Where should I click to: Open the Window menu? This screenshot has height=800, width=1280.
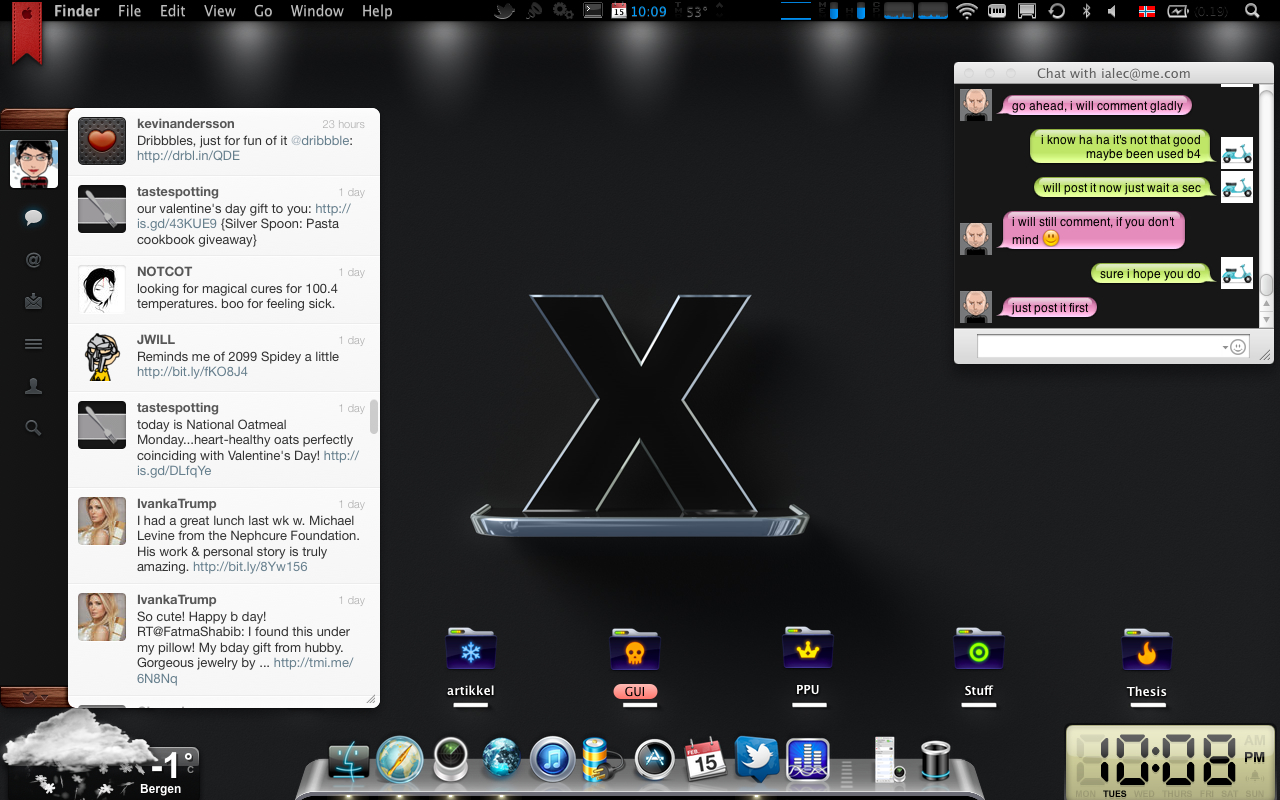tap(317, 11)
